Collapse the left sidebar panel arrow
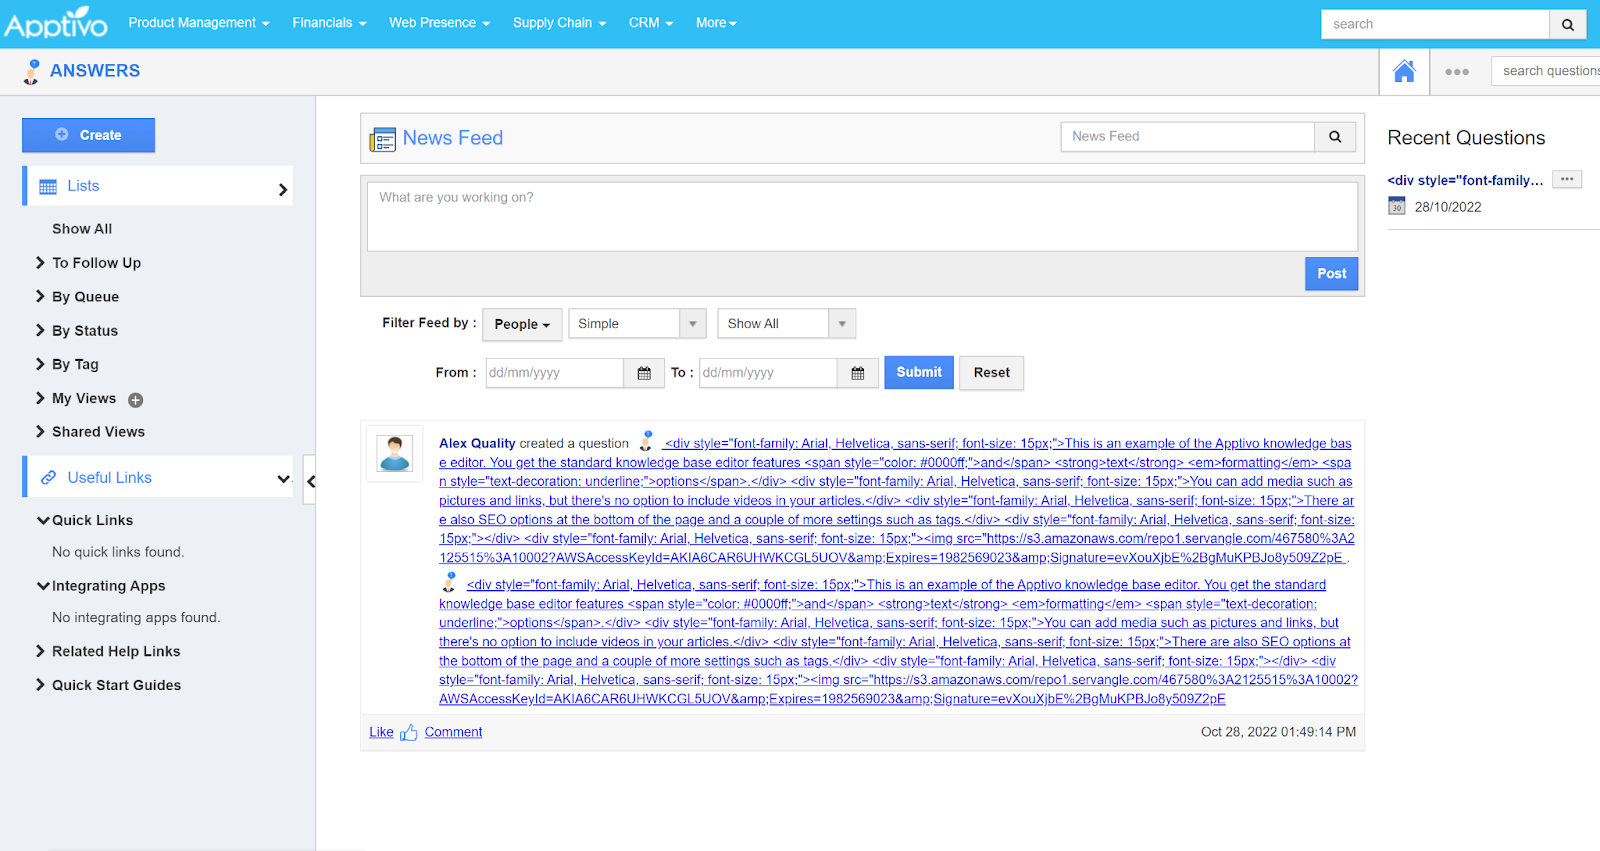Screen dimensions: 1600x851 click(311, 481)
